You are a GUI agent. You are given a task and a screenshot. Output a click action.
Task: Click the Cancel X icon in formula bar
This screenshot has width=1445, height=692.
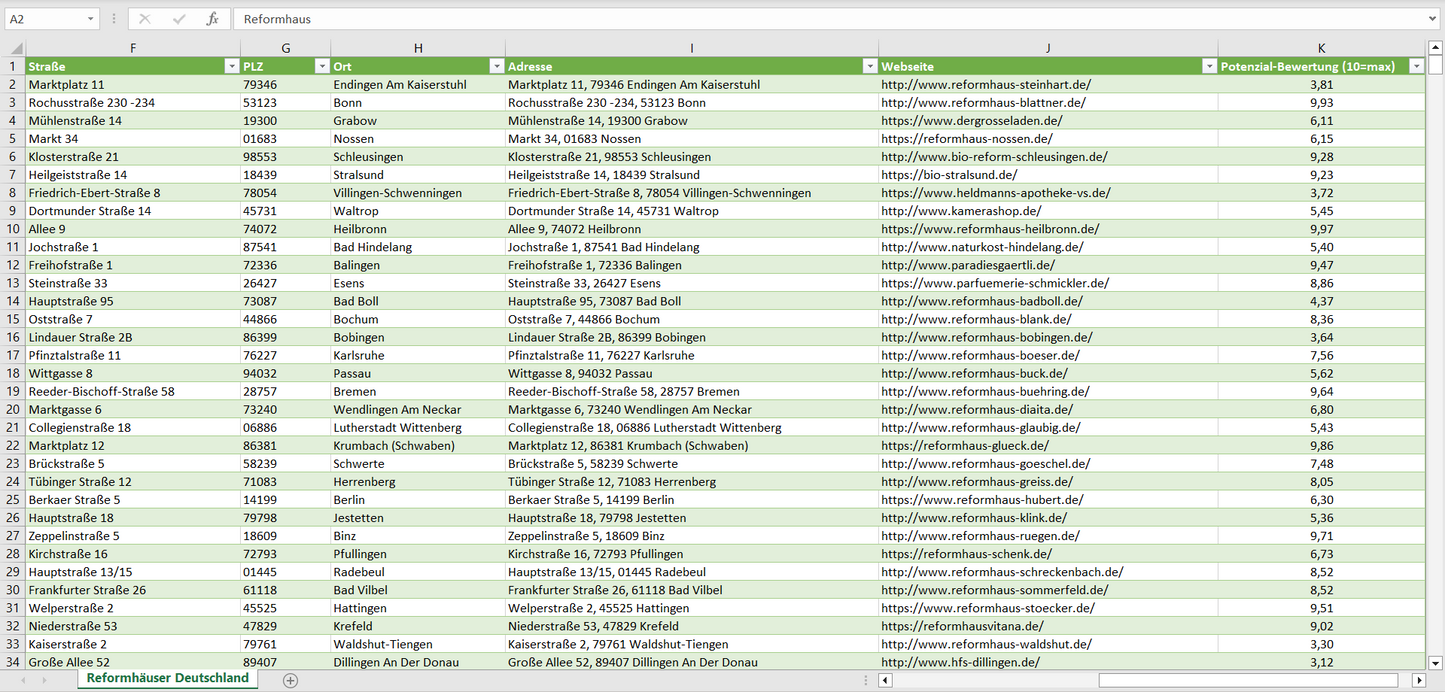145,19
